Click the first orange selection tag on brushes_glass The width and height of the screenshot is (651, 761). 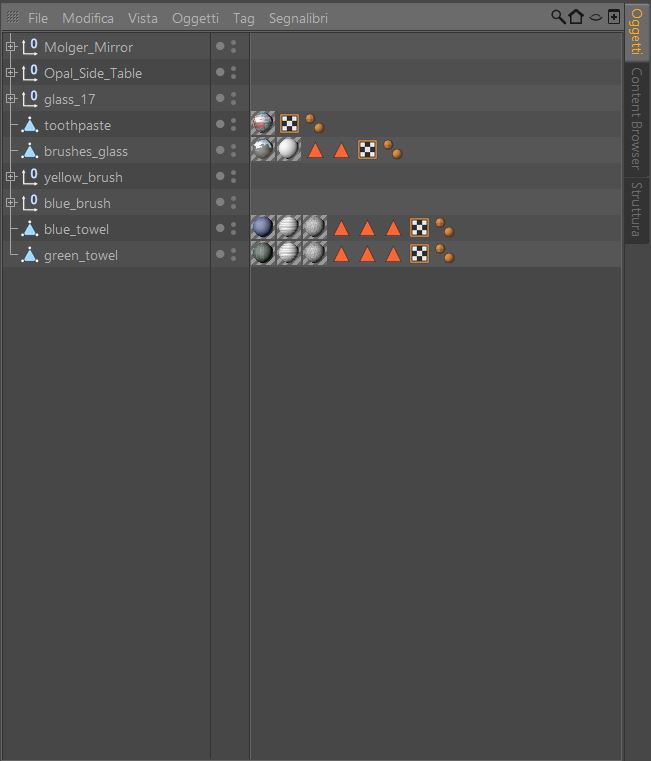pos(315,151)
